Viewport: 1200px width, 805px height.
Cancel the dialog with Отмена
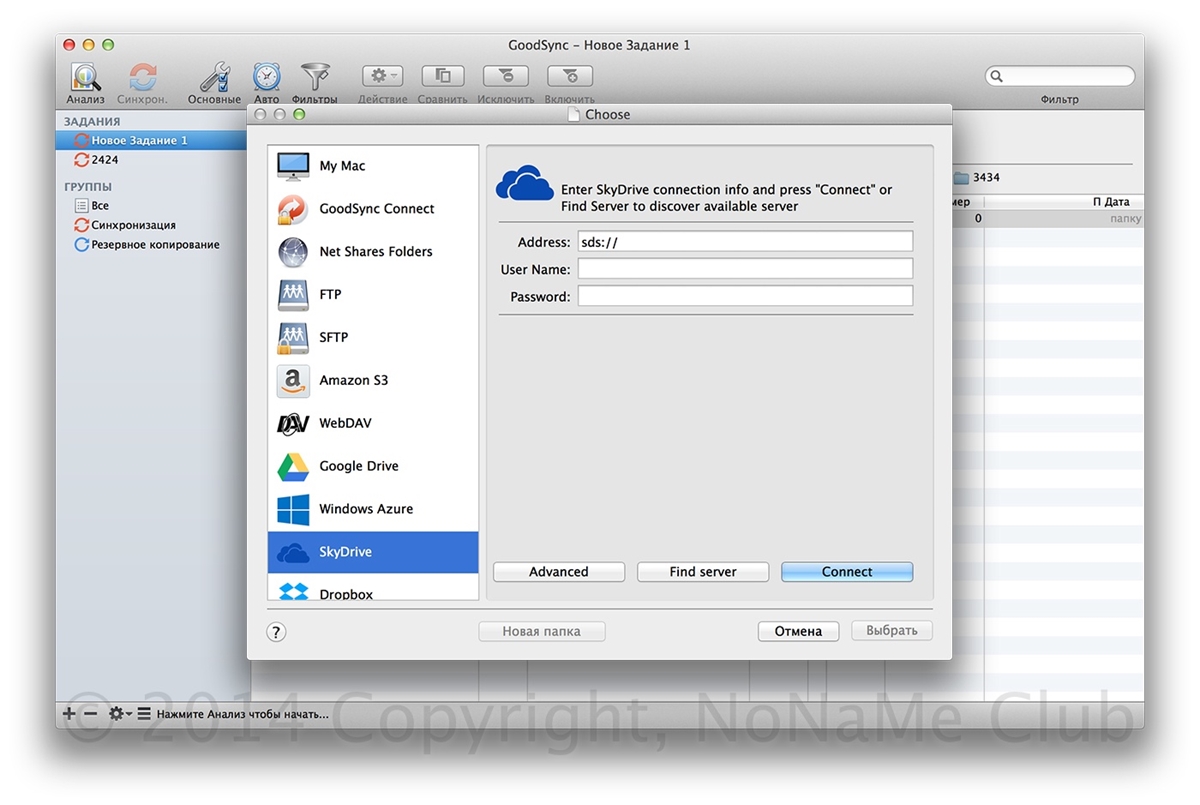(x=798, y=631)
